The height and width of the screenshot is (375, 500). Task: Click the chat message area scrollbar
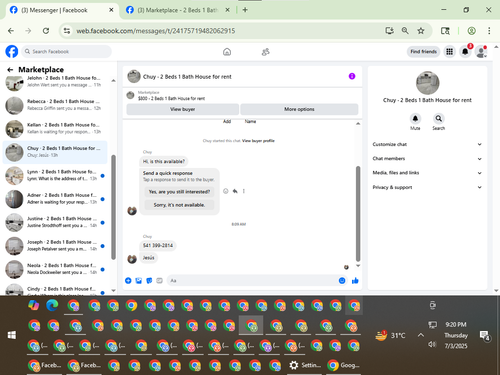pos(358,213)
